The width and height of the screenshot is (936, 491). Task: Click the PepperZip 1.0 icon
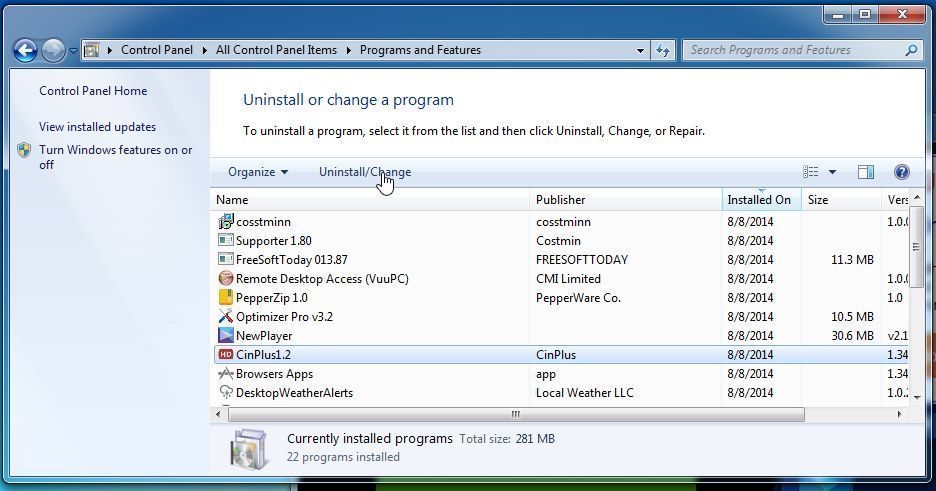coord(226,297)
